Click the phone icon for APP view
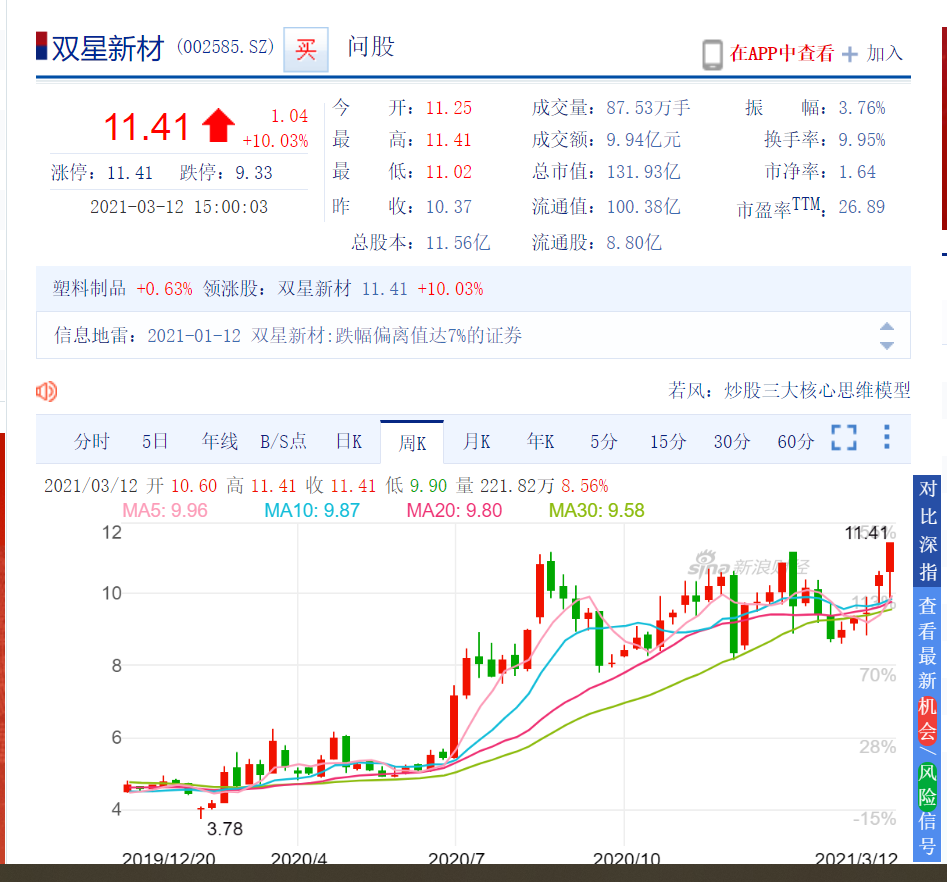 tap(713, 55)
